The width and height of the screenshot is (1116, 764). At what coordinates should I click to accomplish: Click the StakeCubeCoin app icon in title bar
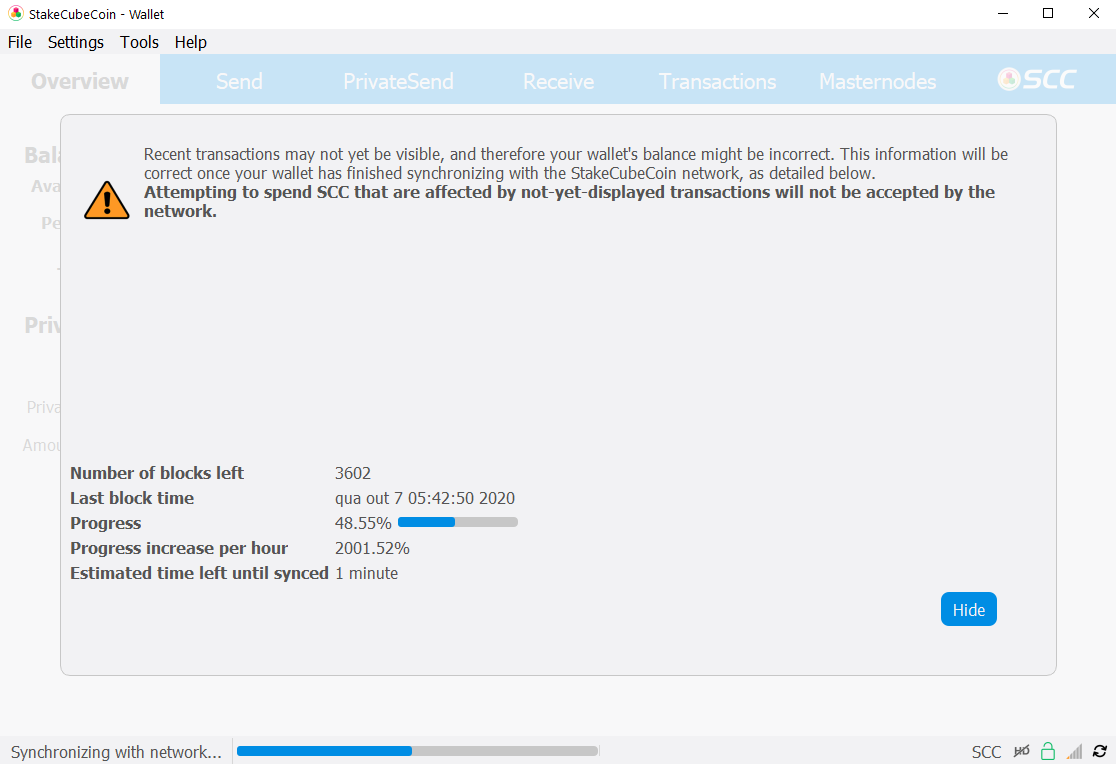click(x=16, y=14)
